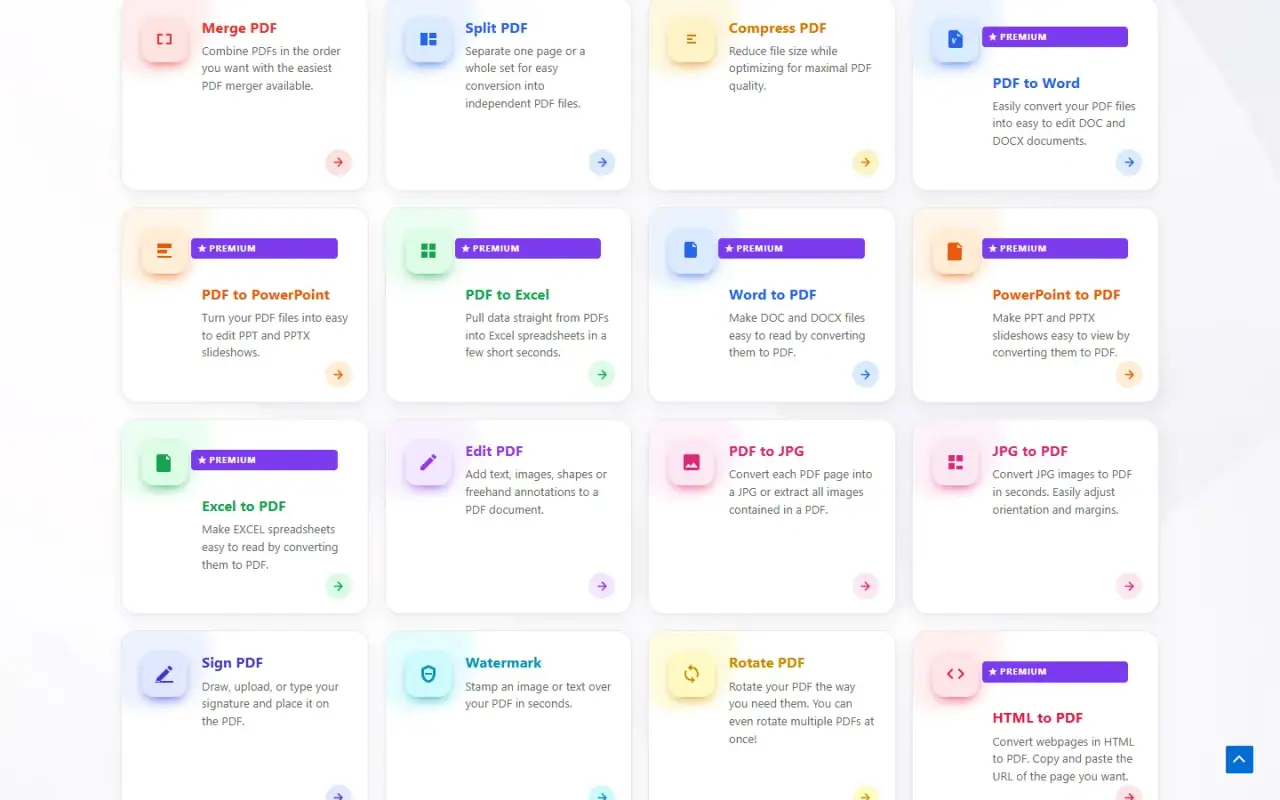Open the PowerPoint to PDF title link
This screenshot has width=1280, height=800.
click(1056, 295)
